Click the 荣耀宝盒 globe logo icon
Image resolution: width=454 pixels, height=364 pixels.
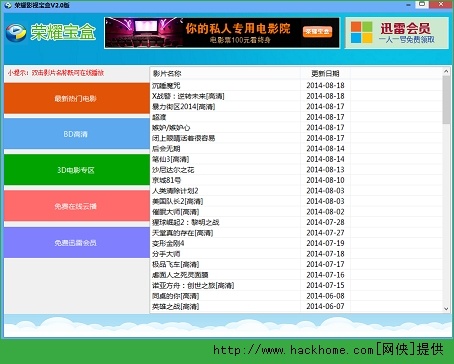[x=16, y=33]
